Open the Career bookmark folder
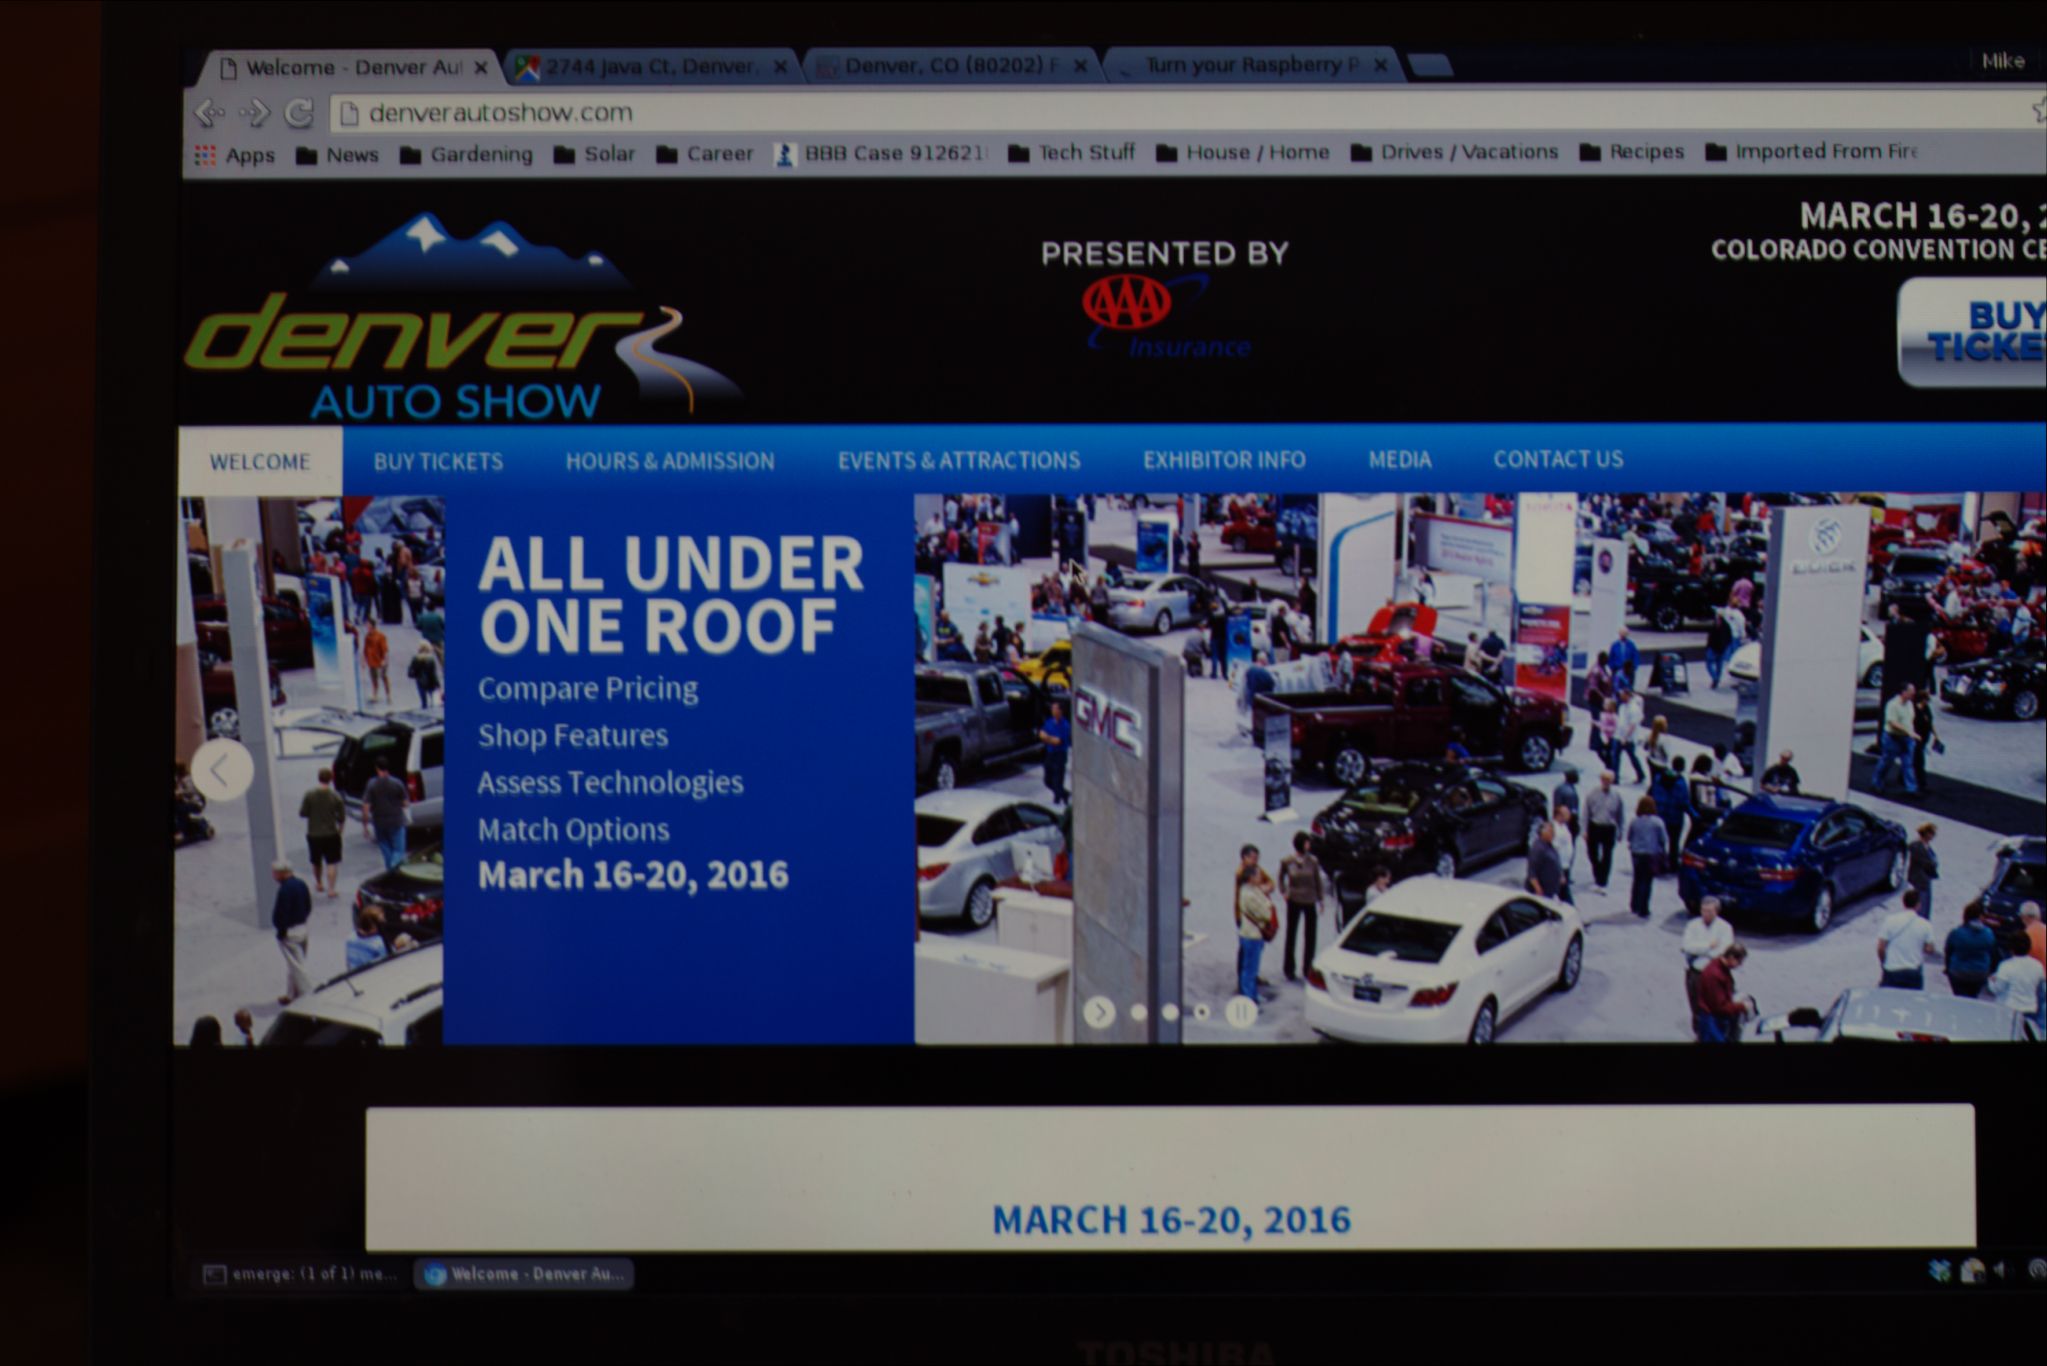The image size is (2047, 1366). coord(705,154)
